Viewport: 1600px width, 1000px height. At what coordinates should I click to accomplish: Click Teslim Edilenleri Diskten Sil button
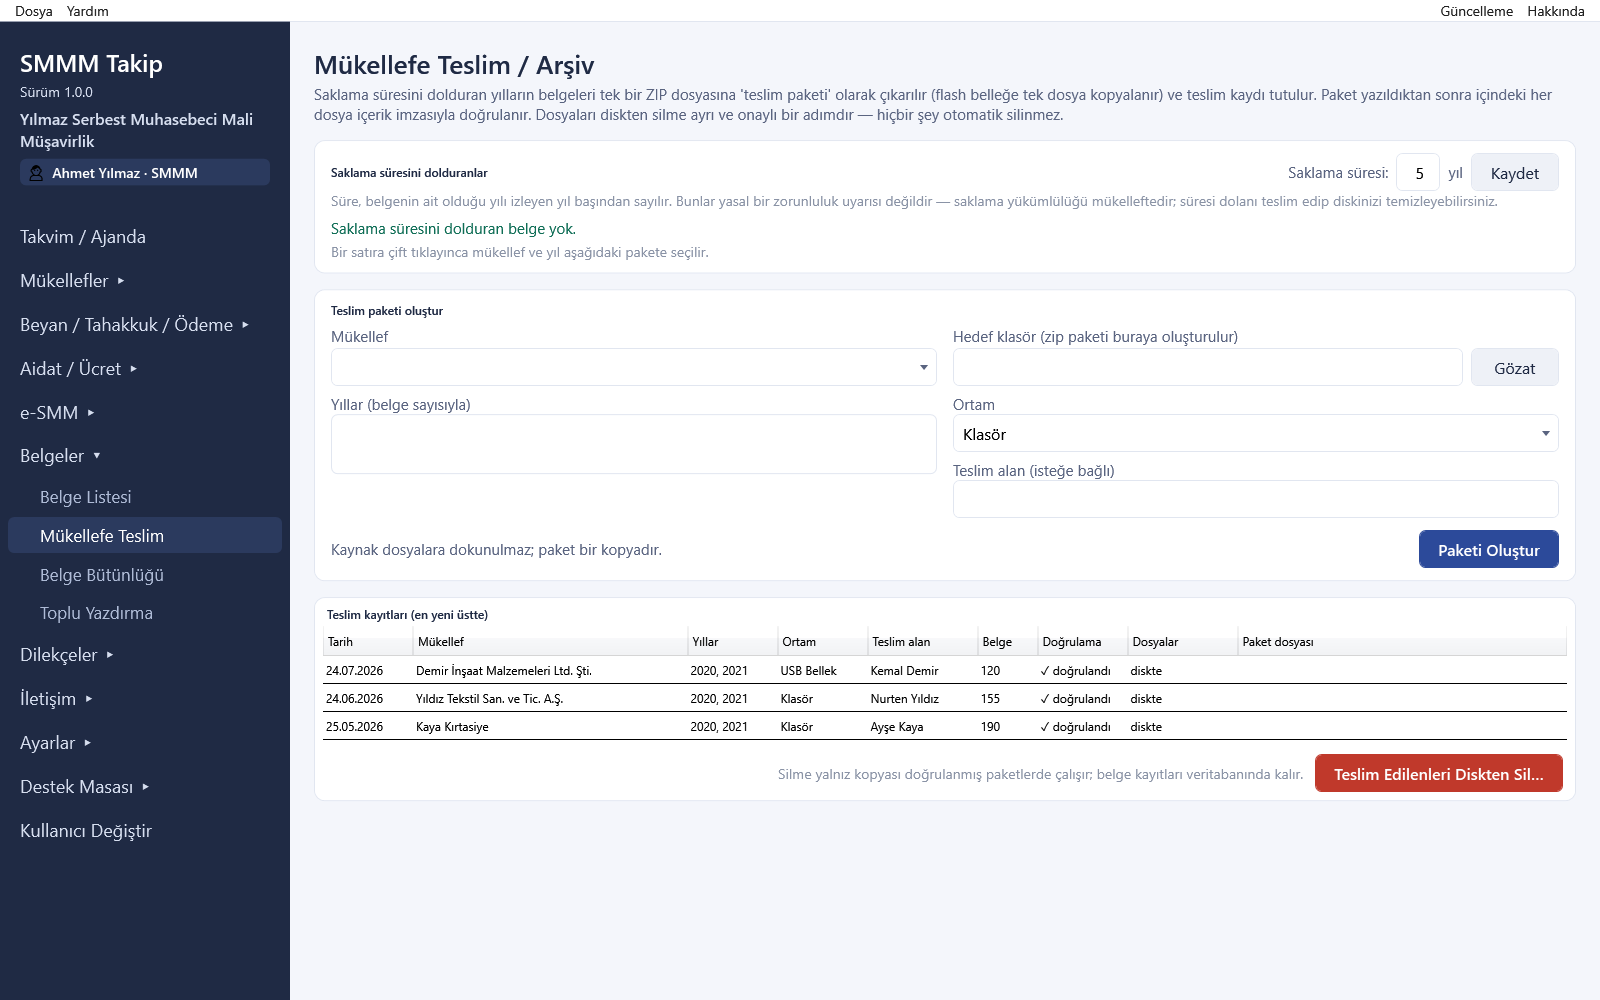click(1438, 773)
